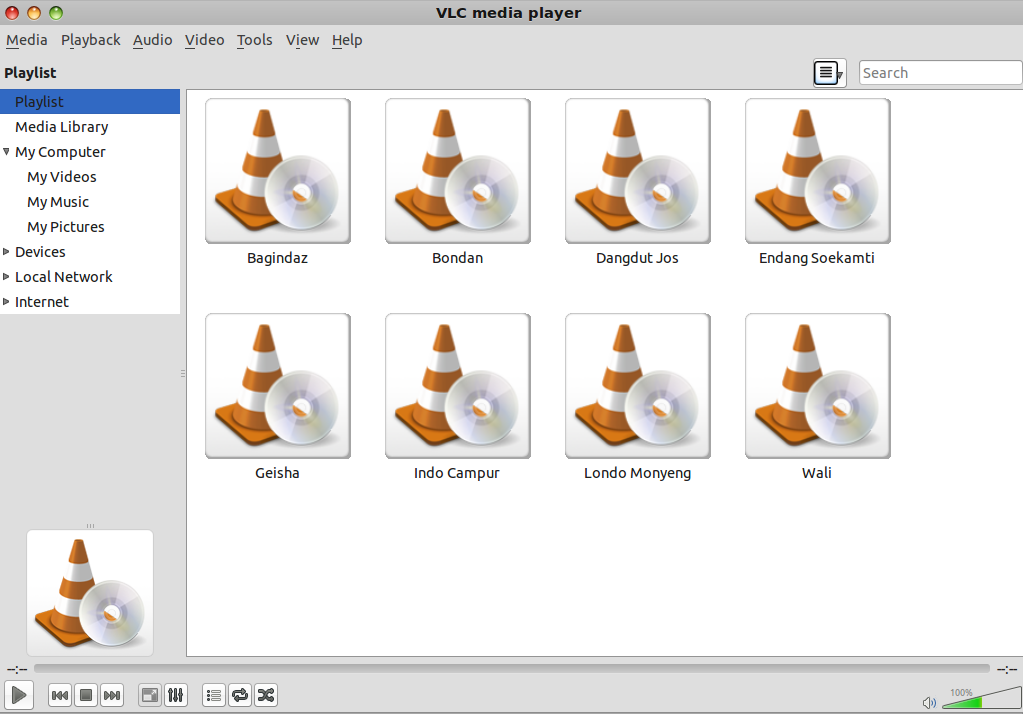Click the playback seek bar
This screenshot has width=1023, height=714.
pyautogui.click(x=512, y=668)
